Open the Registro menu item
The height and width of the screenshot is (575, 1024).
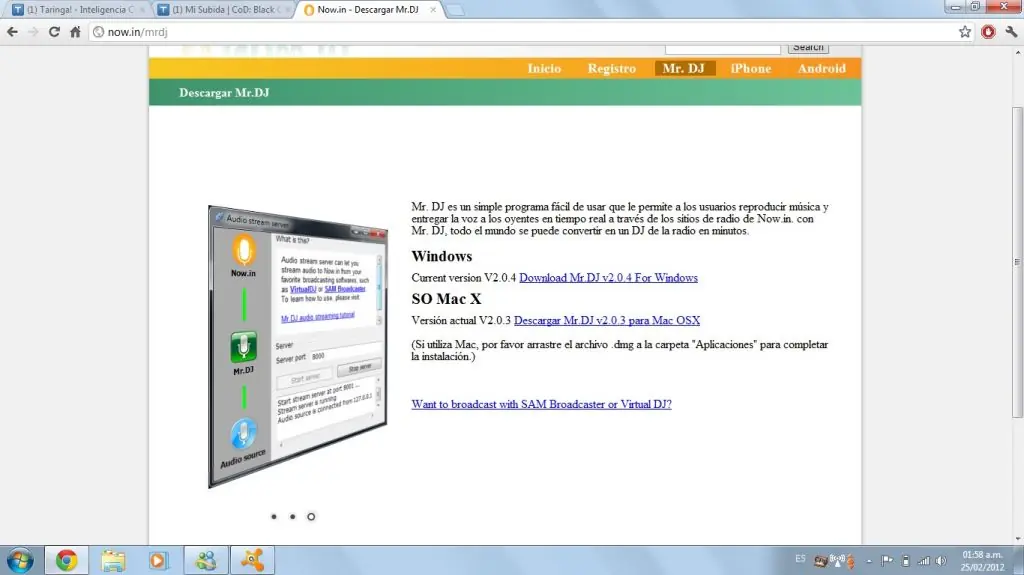pyautogui.click(x=611, y=69)
